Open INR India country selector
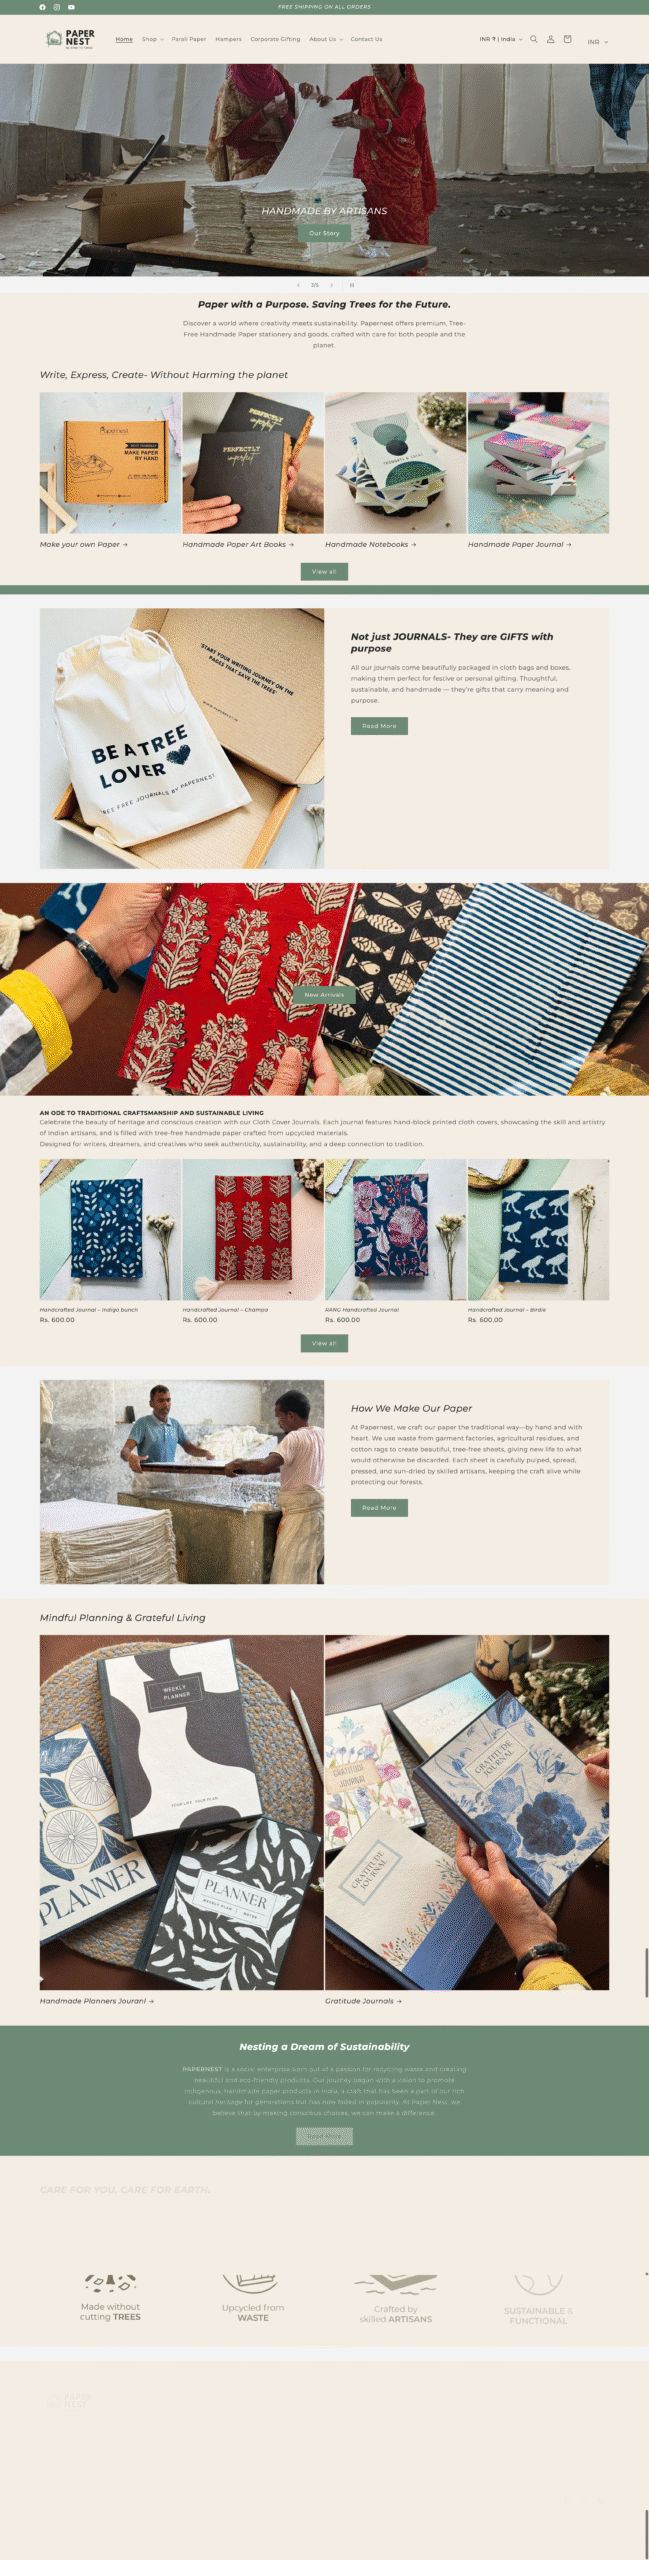This screenshot has height=2560, width=649. [501, 39]
